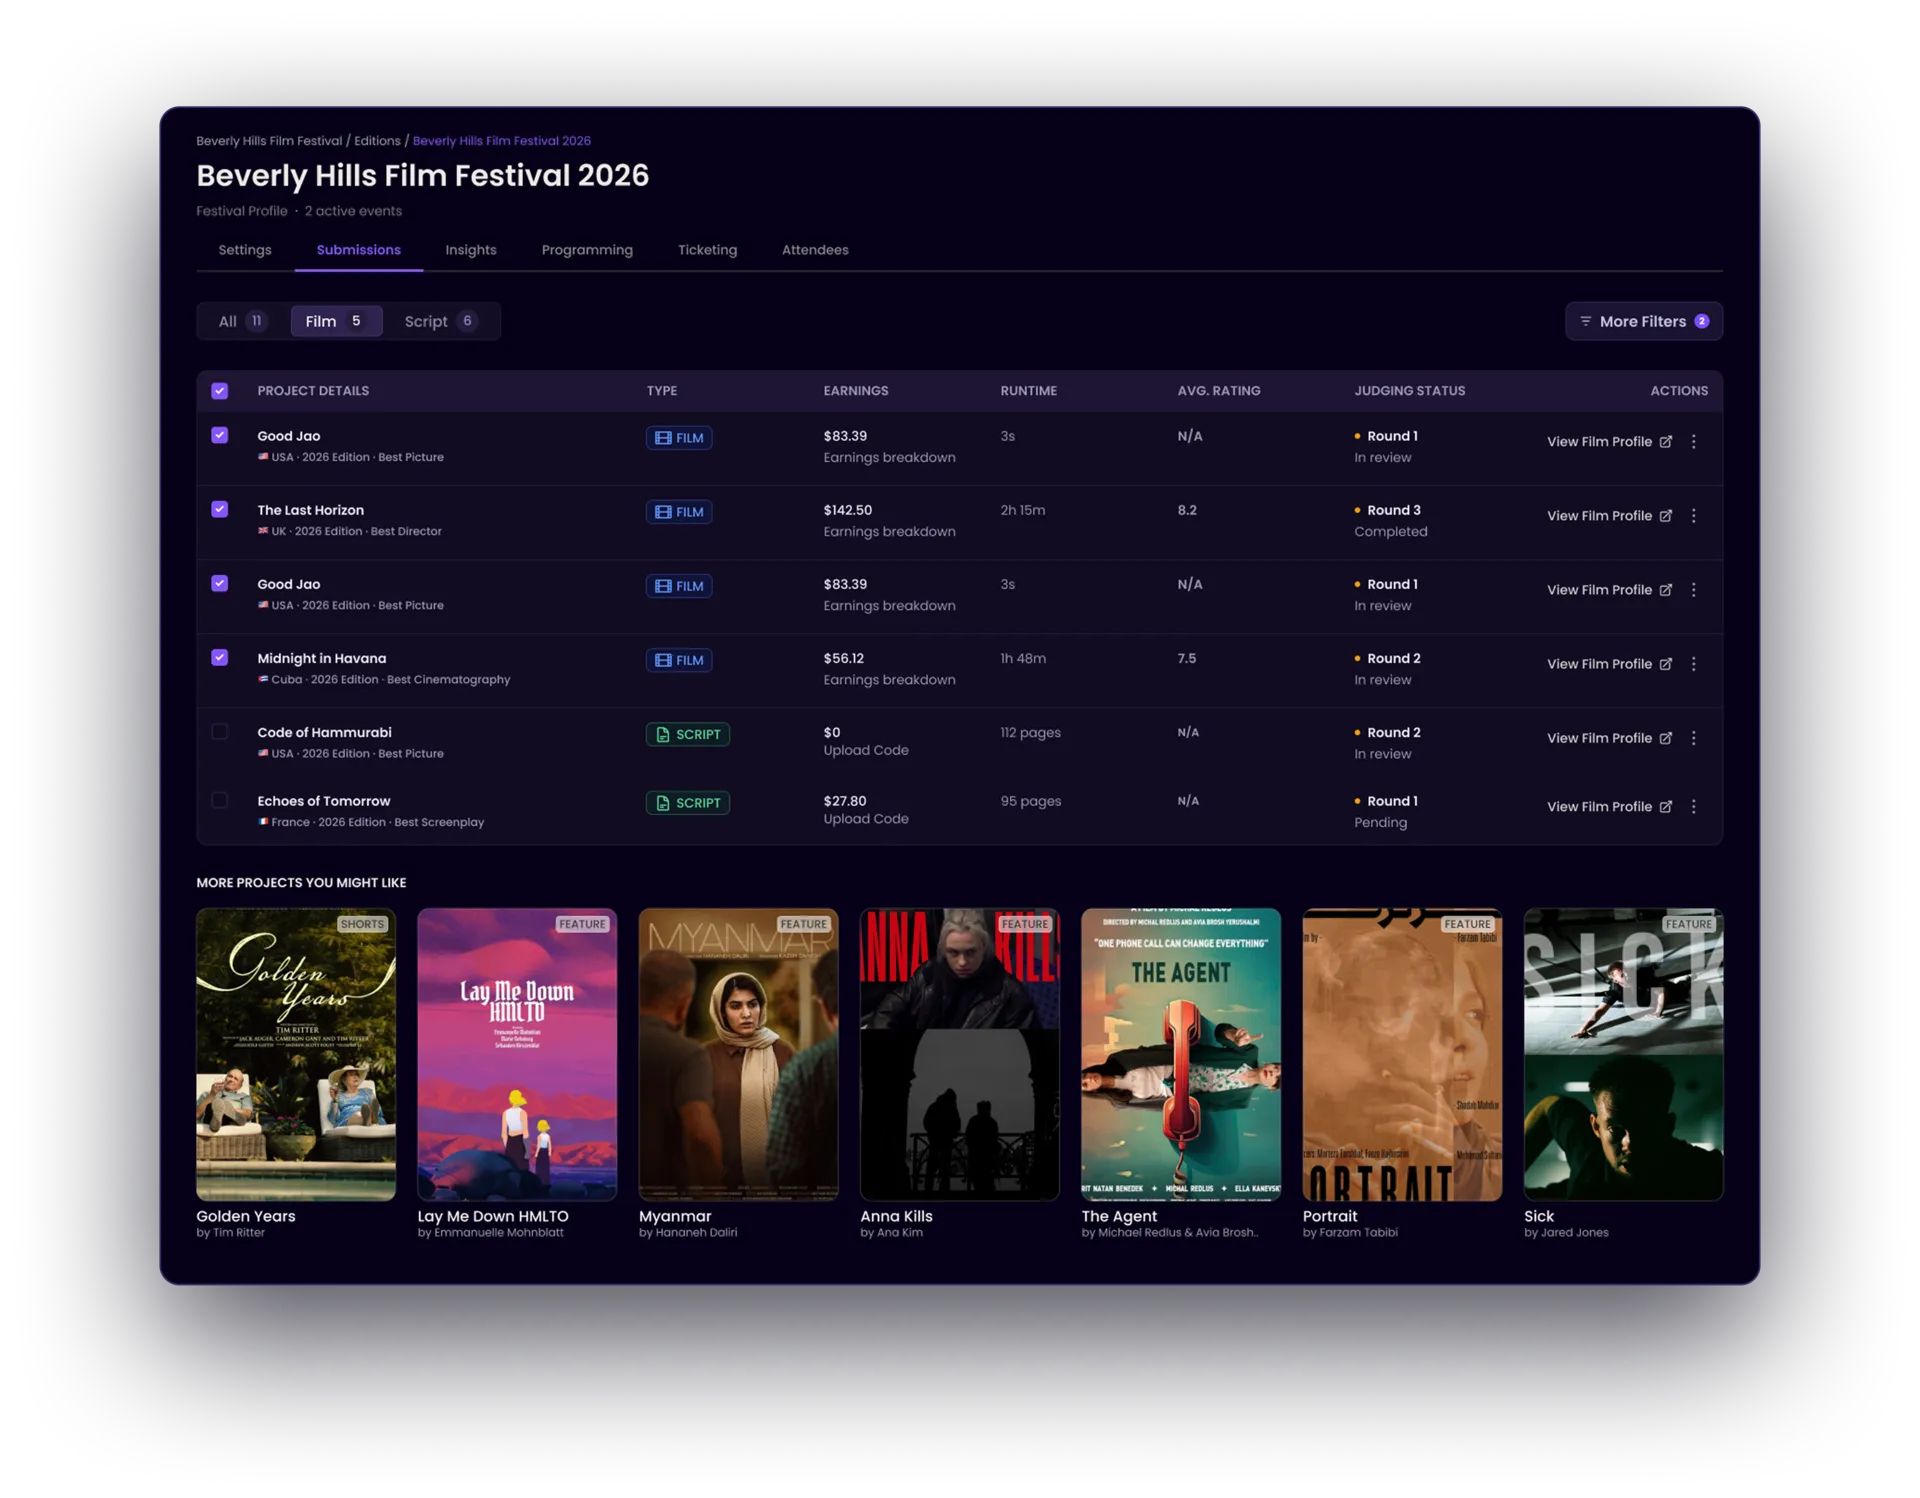Click the SCRIPT type badge for Echoes of Tomorrow
Screen dimensions: 1920x1498
click(x=687, y=803)
